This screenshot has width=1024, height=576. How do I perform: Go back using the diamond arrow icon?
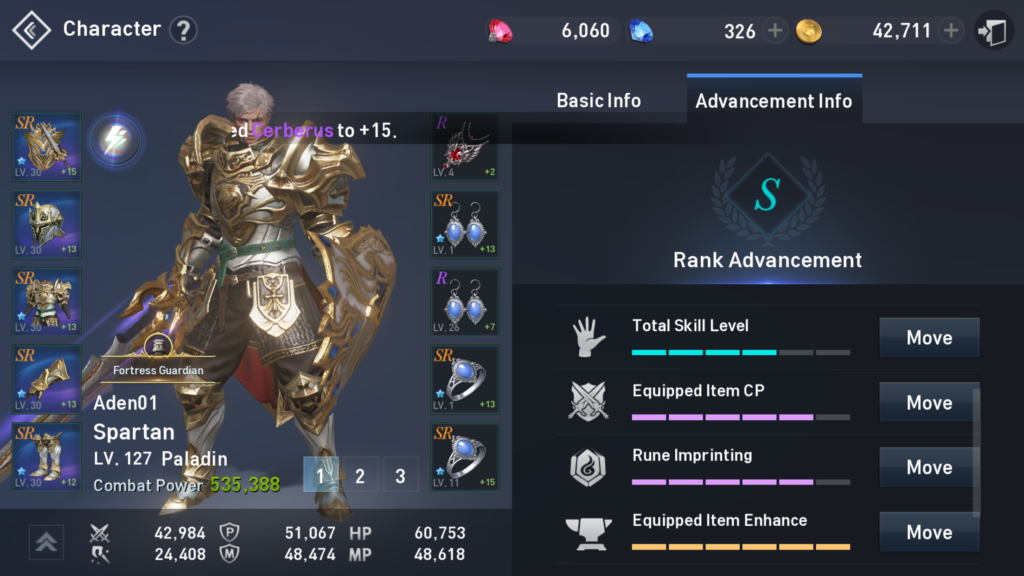tap(31, 30)
